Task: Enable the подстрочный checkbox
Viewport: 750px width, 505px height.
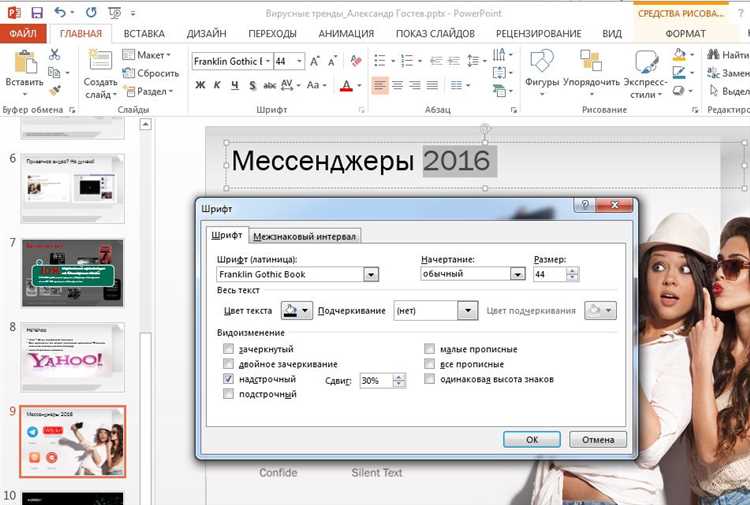Action: [228, 394]
